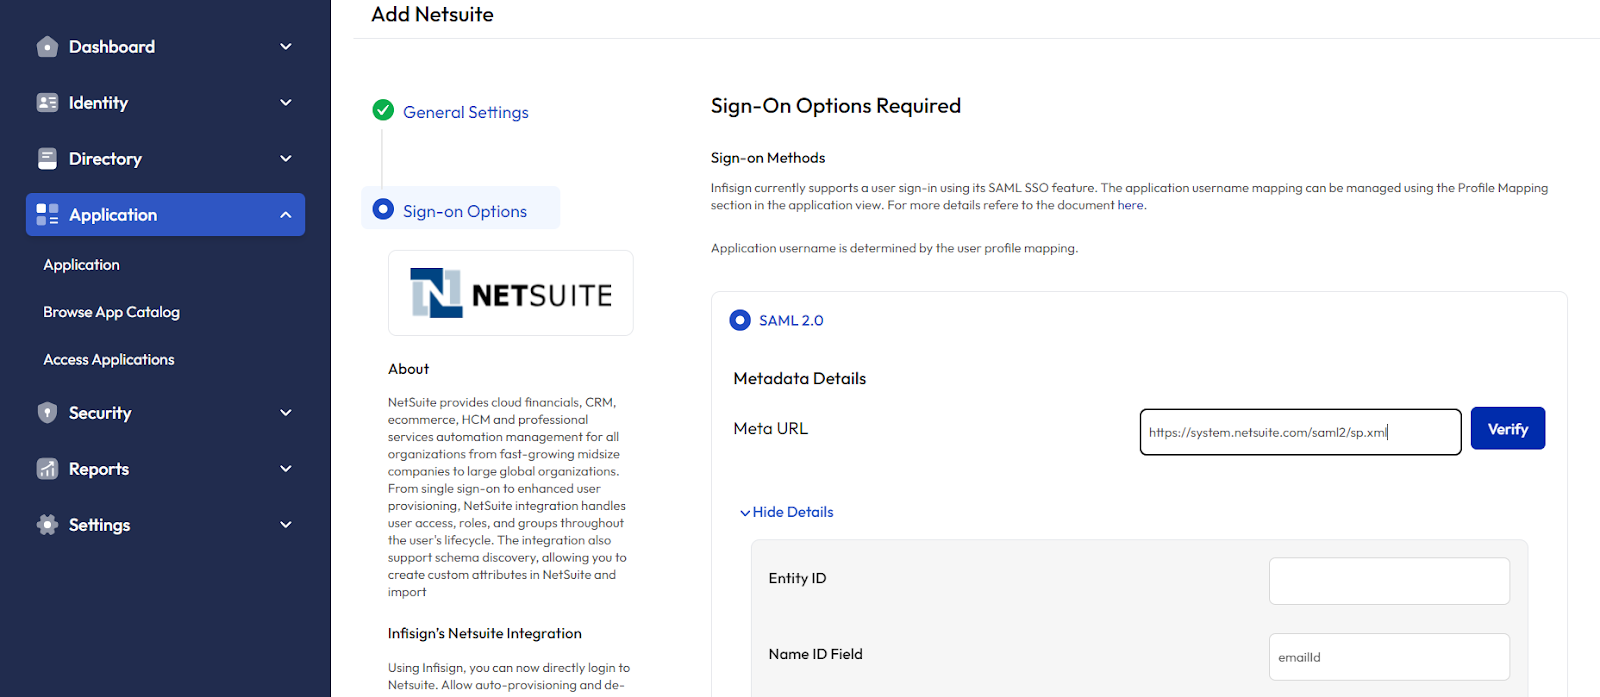Click the Identity card icon in sidebar
This screenshot has height=697, width=1600.
[47, 103]
